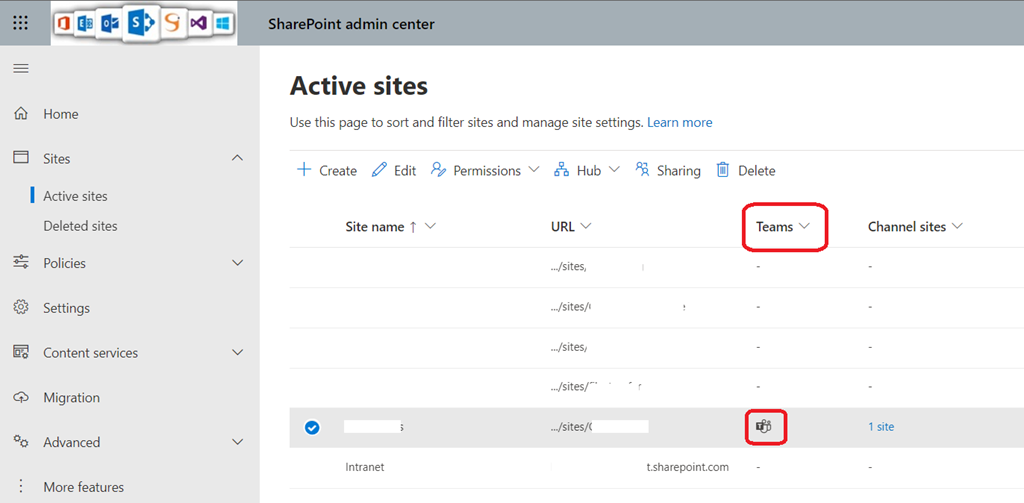The width and height of the screenshot is (1024, 503).
Task: Open the 1 site channel link
Action: (x=881, y=427)
